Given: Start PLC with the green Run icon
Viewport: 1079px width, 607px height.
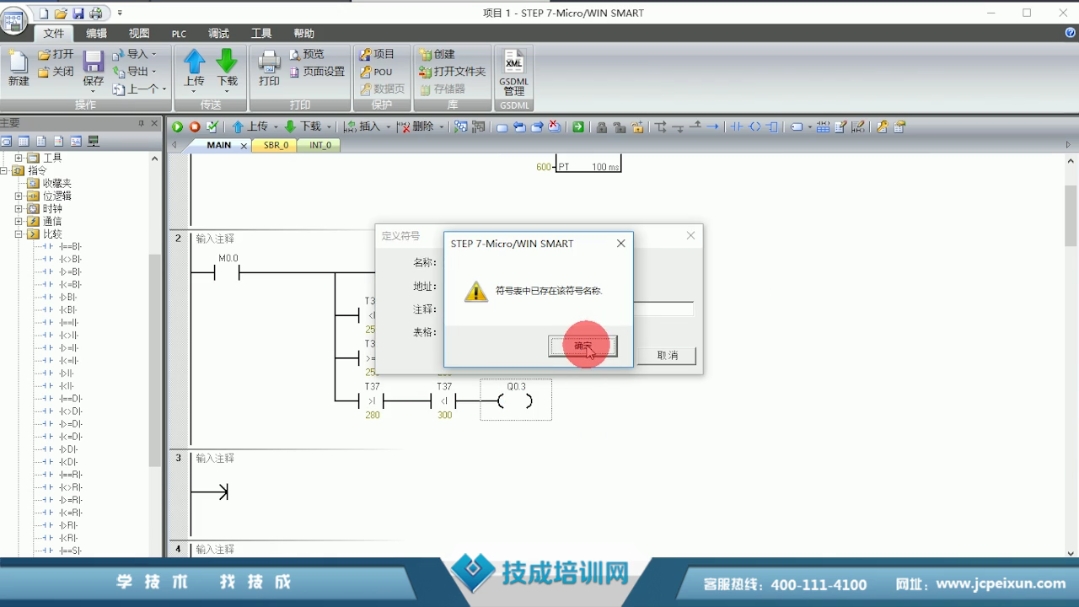Looking at the screenshot, I should click(x=178, y=127).
